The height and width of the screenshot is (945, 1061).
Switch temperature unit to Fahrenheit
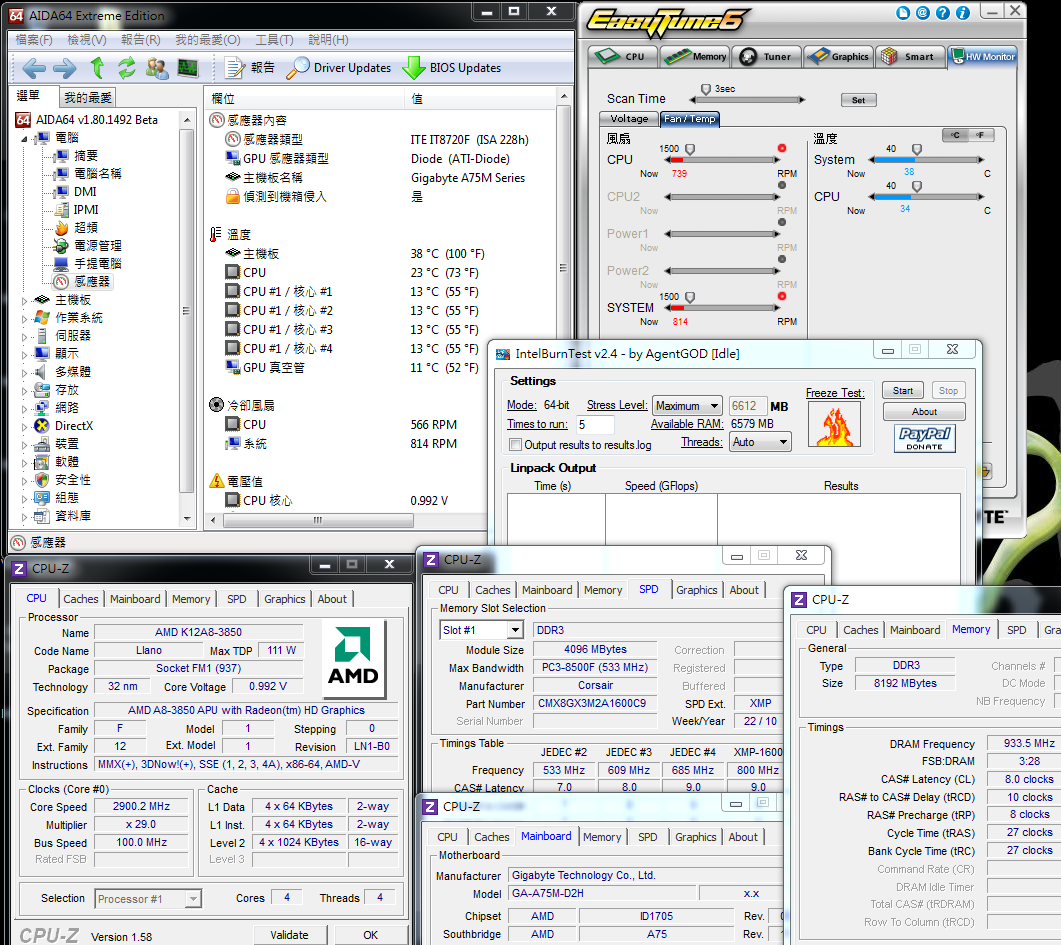978,135
